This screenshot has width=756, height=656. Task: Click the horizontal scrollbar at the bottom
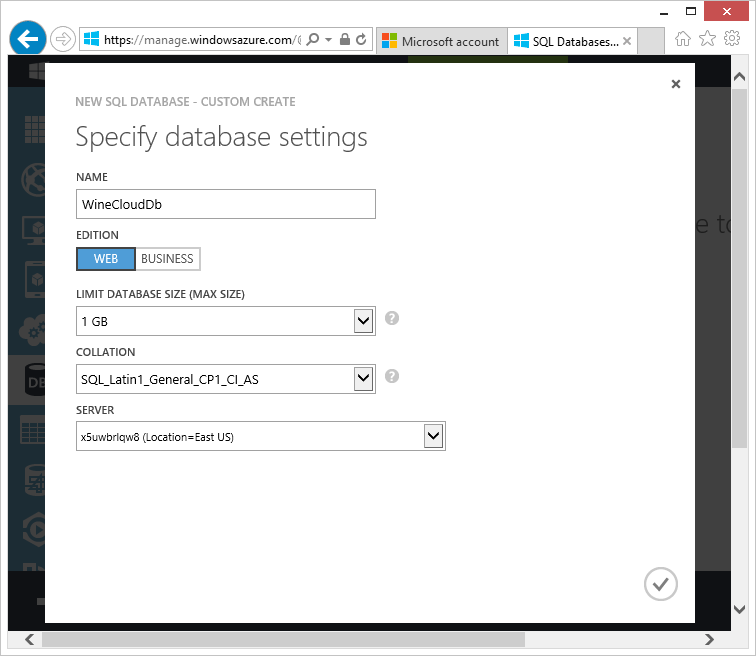tap(283, 640)
